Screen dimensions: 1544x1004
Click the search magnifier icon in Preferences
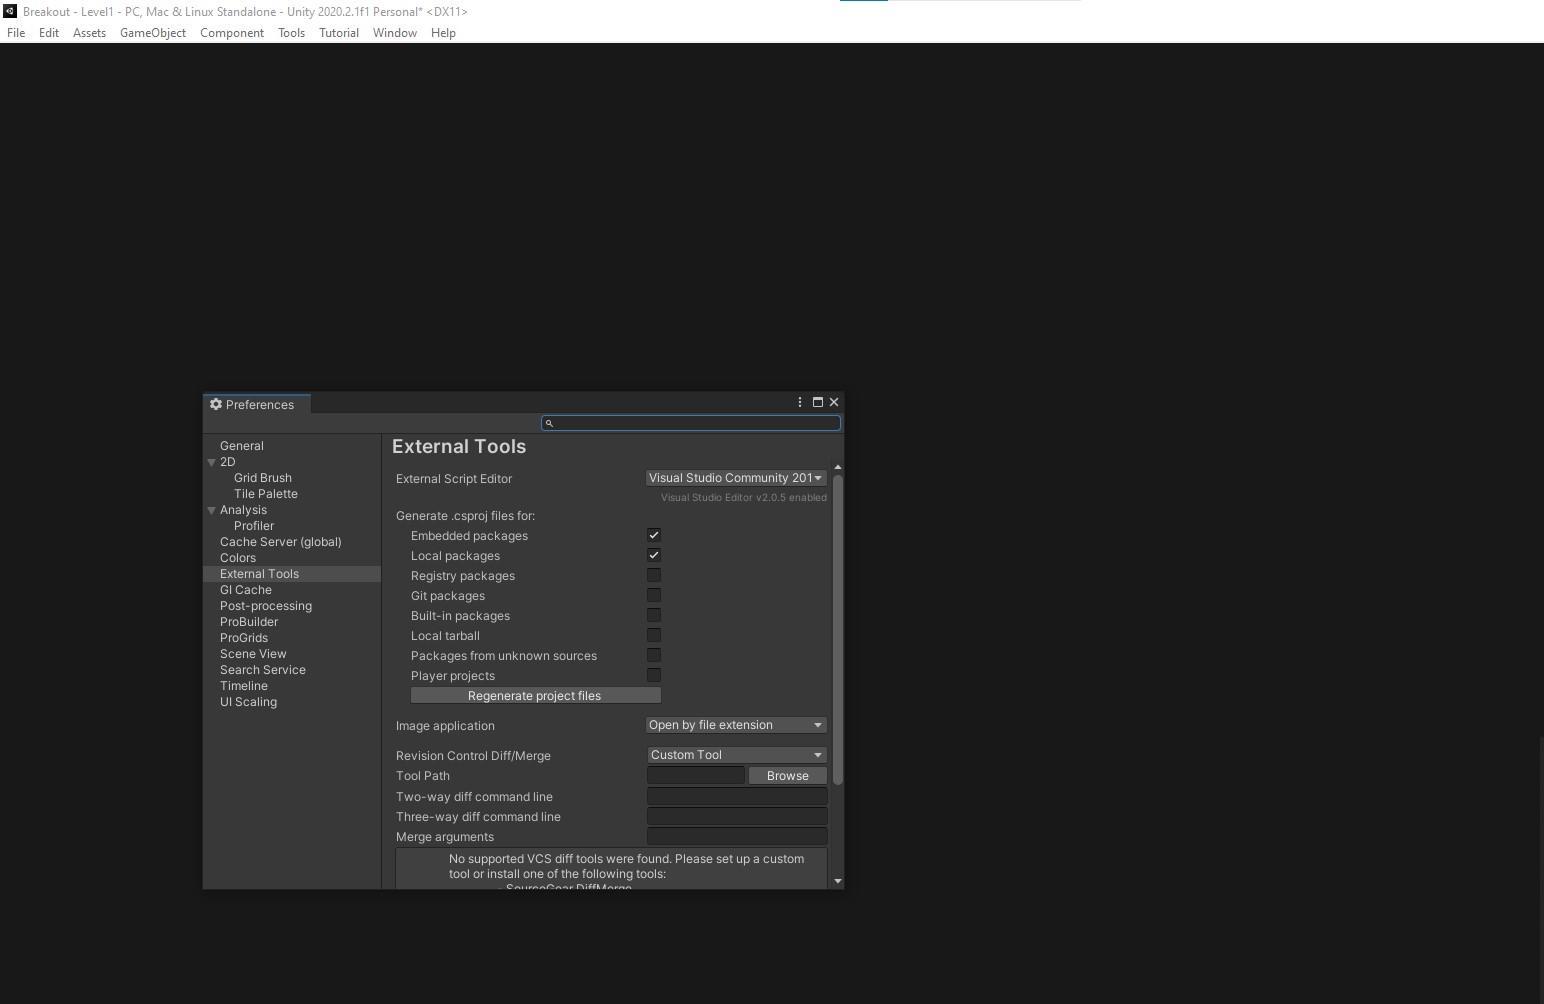tap(549, 423)
